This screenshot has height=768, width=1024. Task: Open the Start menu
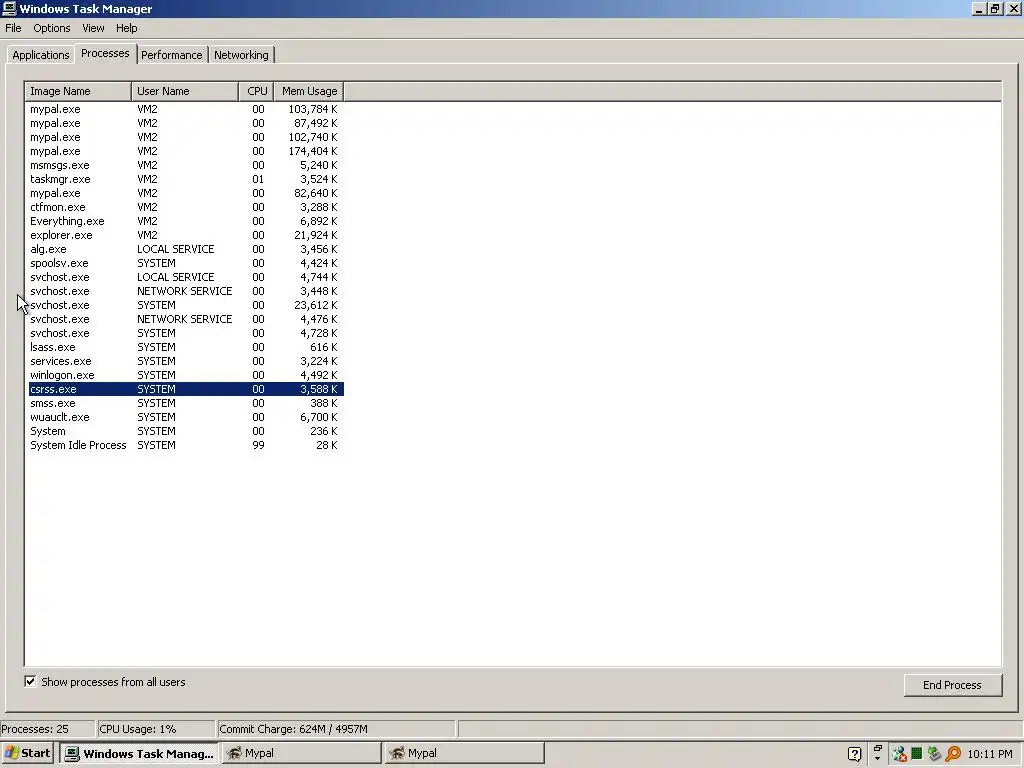(27, 753)
